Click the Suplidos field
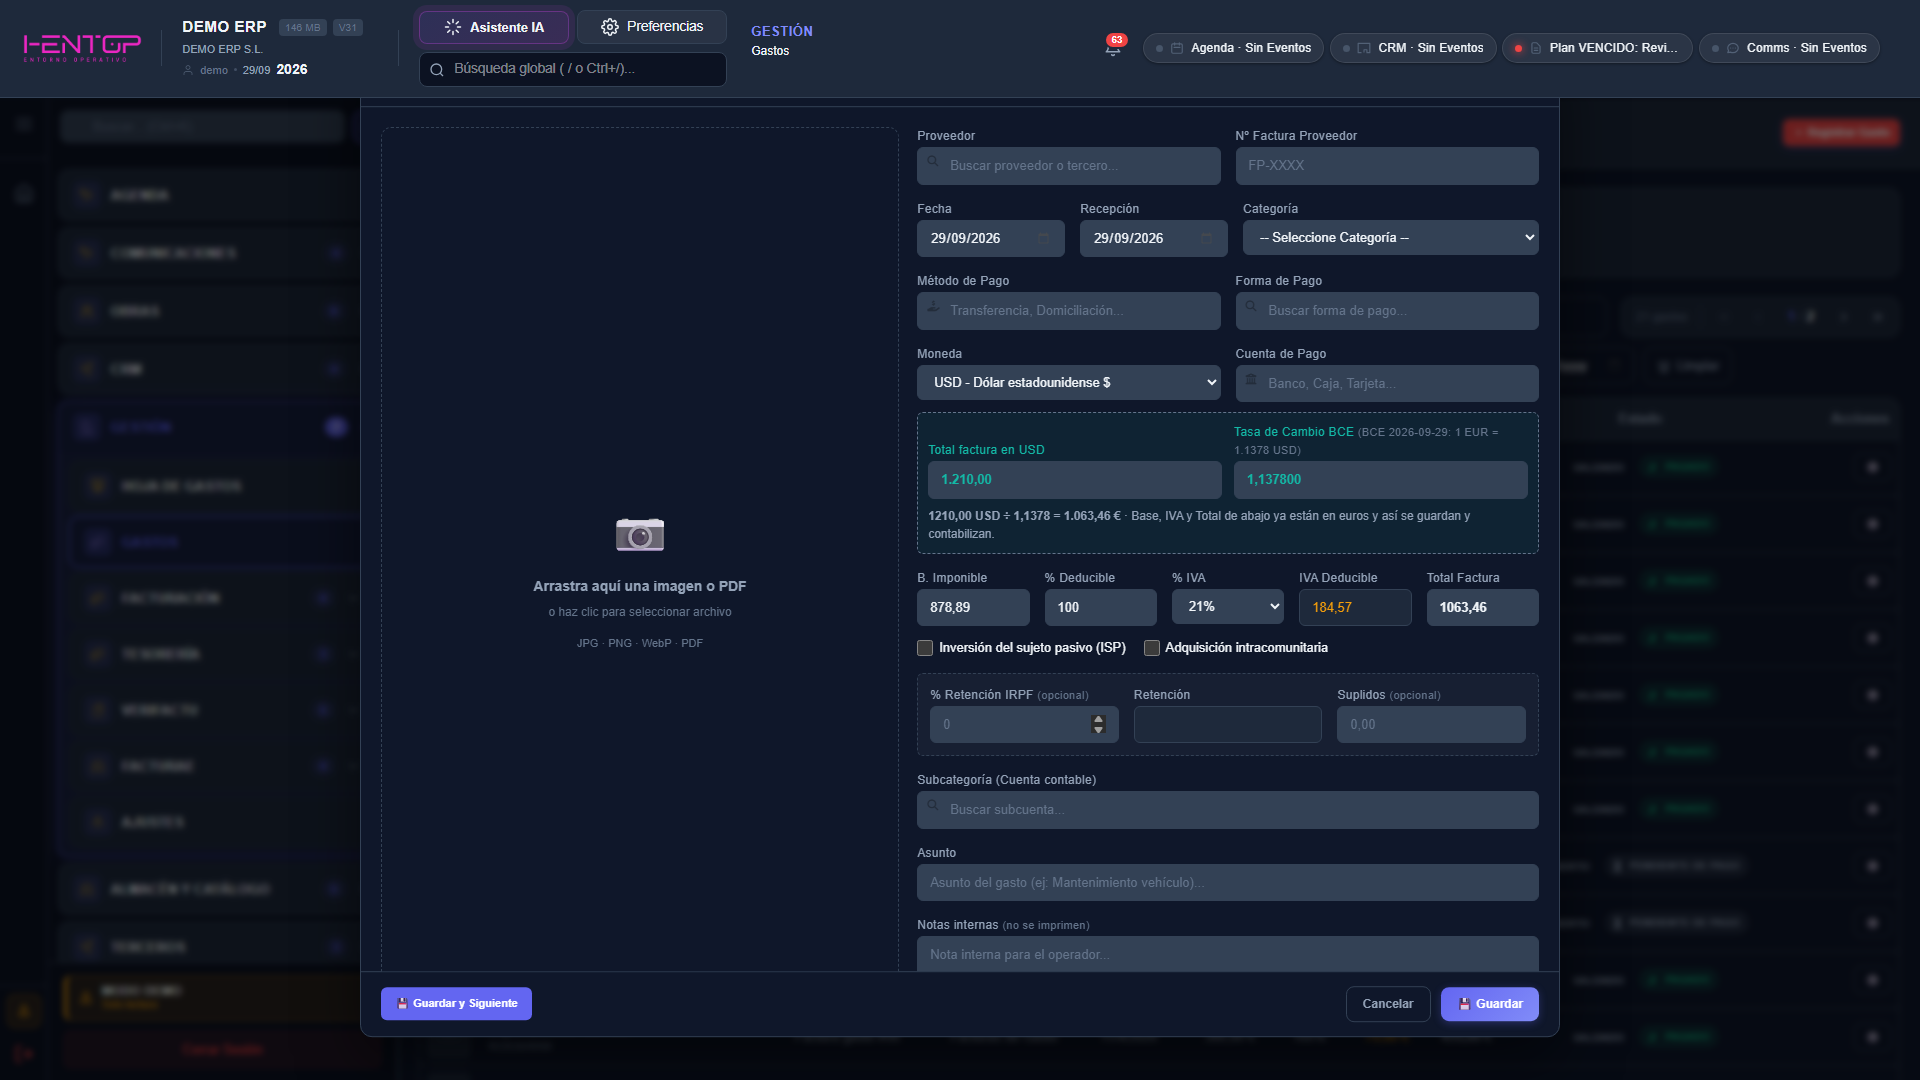 tap(1432, 725)
